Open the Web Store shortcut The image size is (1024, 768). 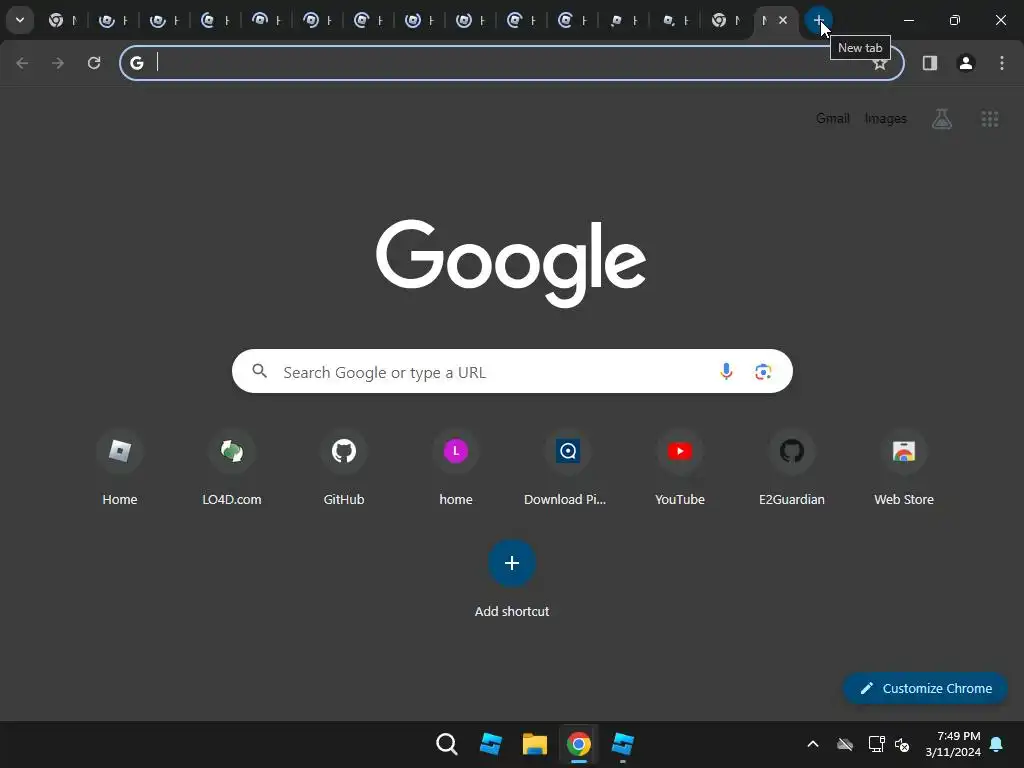point(904,468)
